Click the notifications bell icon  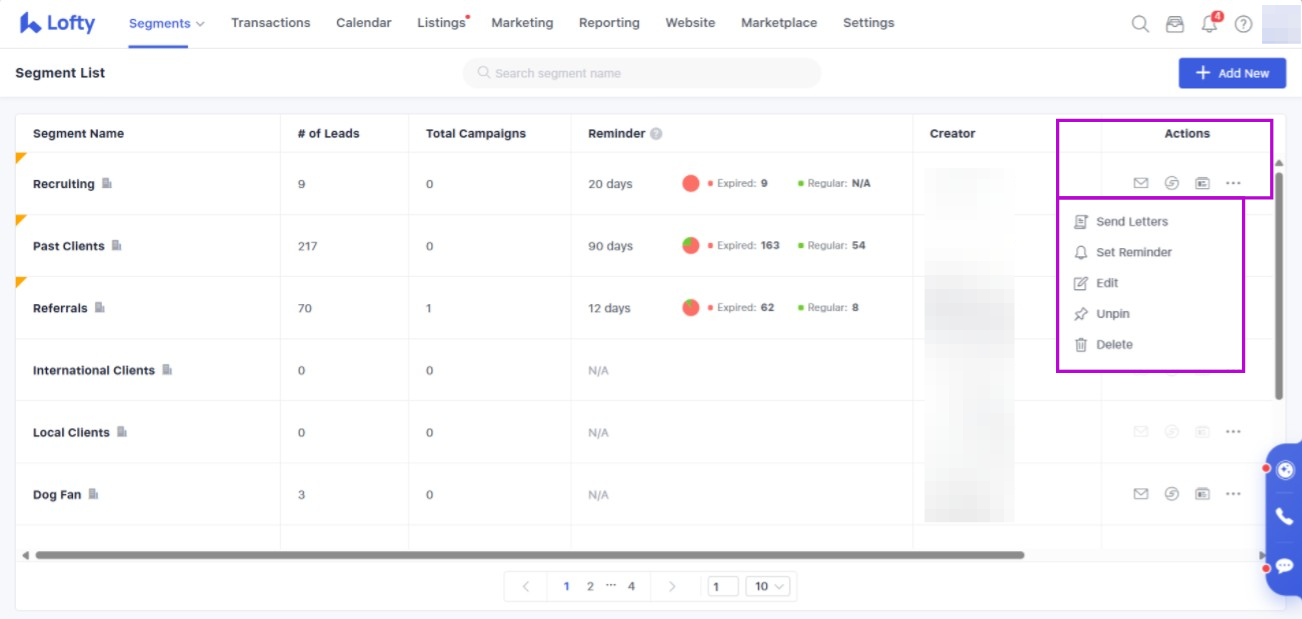1209,25
